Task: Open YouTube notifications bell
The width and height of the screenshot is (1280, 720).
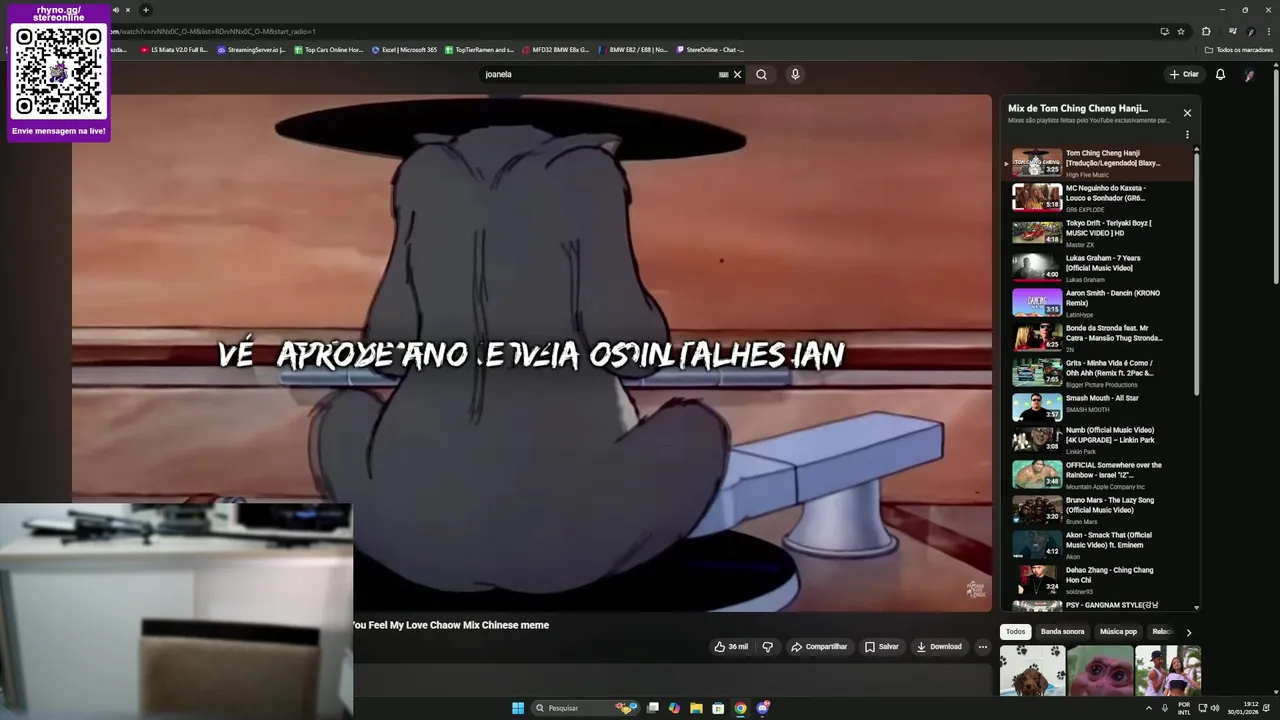Action: [x=1220, y=74]
